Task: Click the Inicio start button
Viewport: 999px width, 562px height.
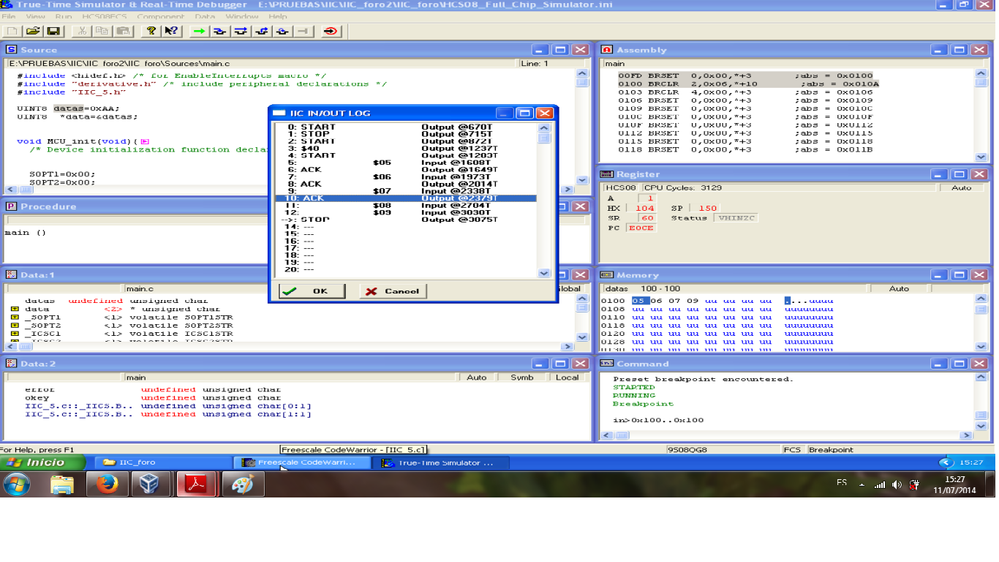Action: click(43, 463)
